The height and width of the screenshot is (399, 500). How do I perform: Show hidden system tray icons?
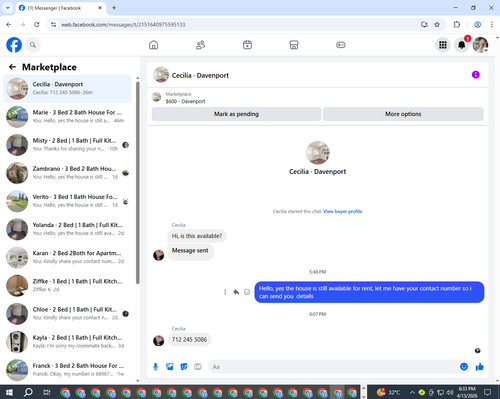pyautogui.click(x=412, y=392)
